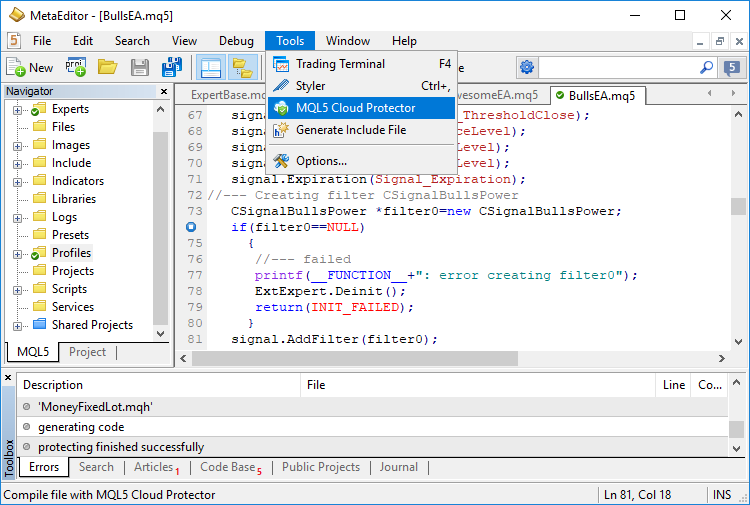Expand the Indicators tree node
Screen dimensions: 750x505
point(17,182)
